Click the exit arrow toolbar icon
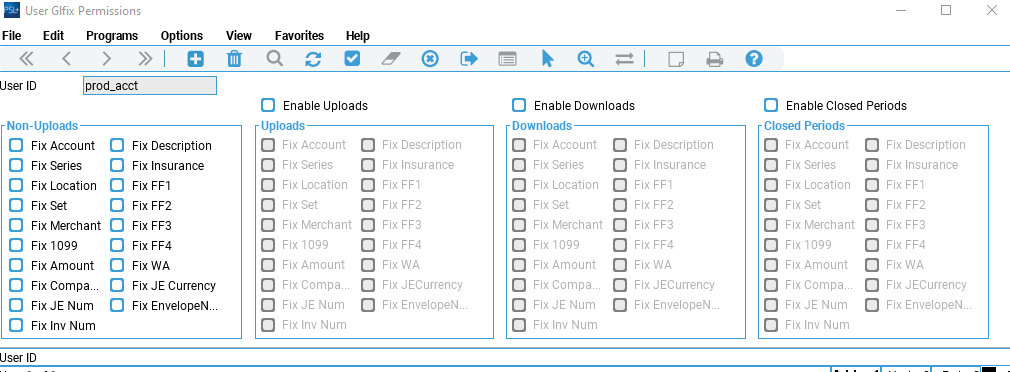 (469, 59)
